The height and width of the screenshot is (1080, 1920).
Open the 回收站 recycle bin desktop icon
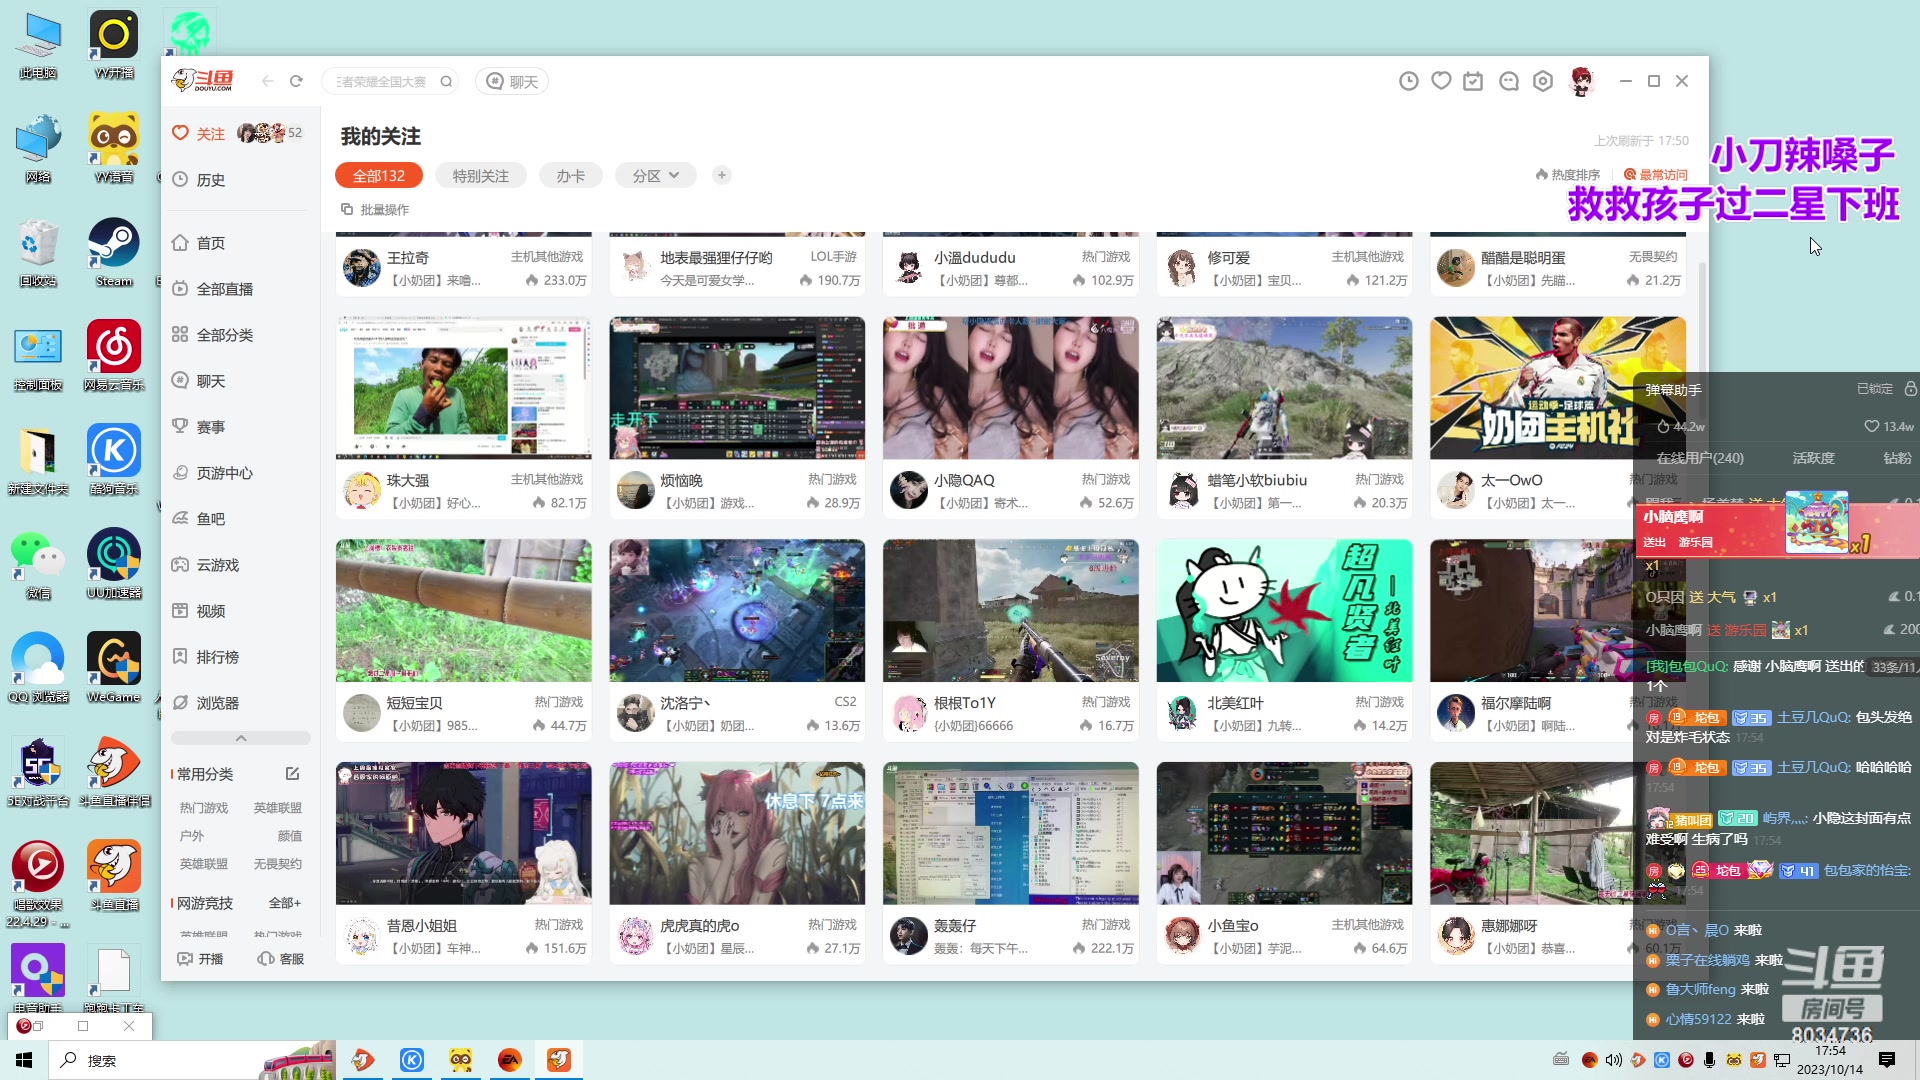coord(38,253)
